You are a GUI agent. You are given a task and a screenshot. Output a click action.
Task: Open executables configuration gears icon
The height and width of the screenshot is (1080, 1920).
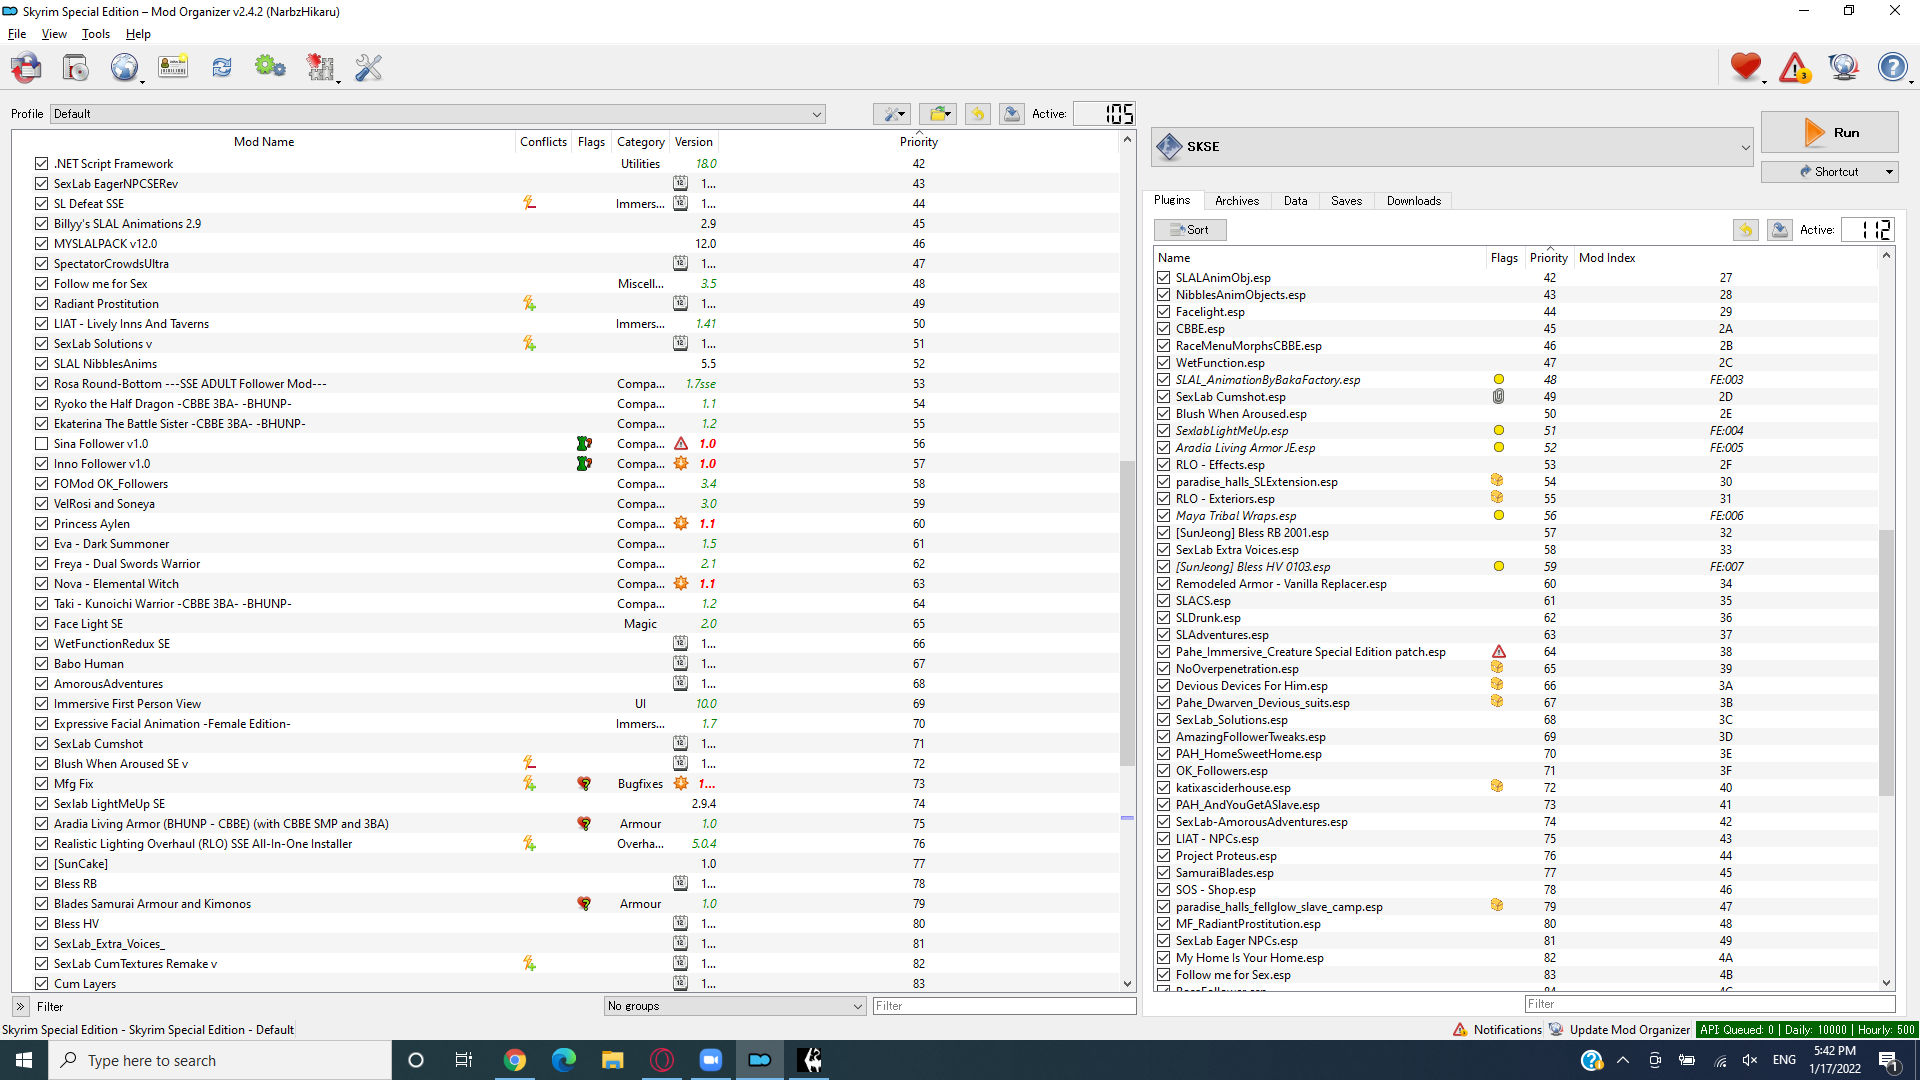[270, 68]
